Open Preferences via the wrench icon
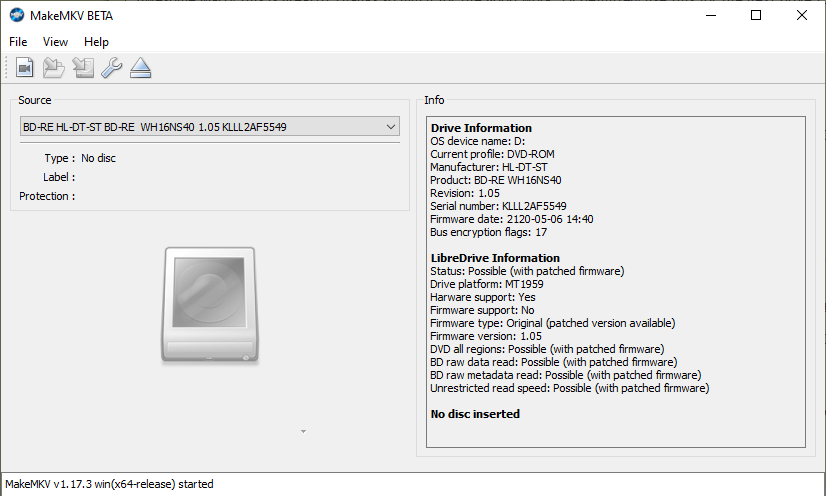Viewport: 826px width, 496px height. pyautogui.click(x=112, y=68)
